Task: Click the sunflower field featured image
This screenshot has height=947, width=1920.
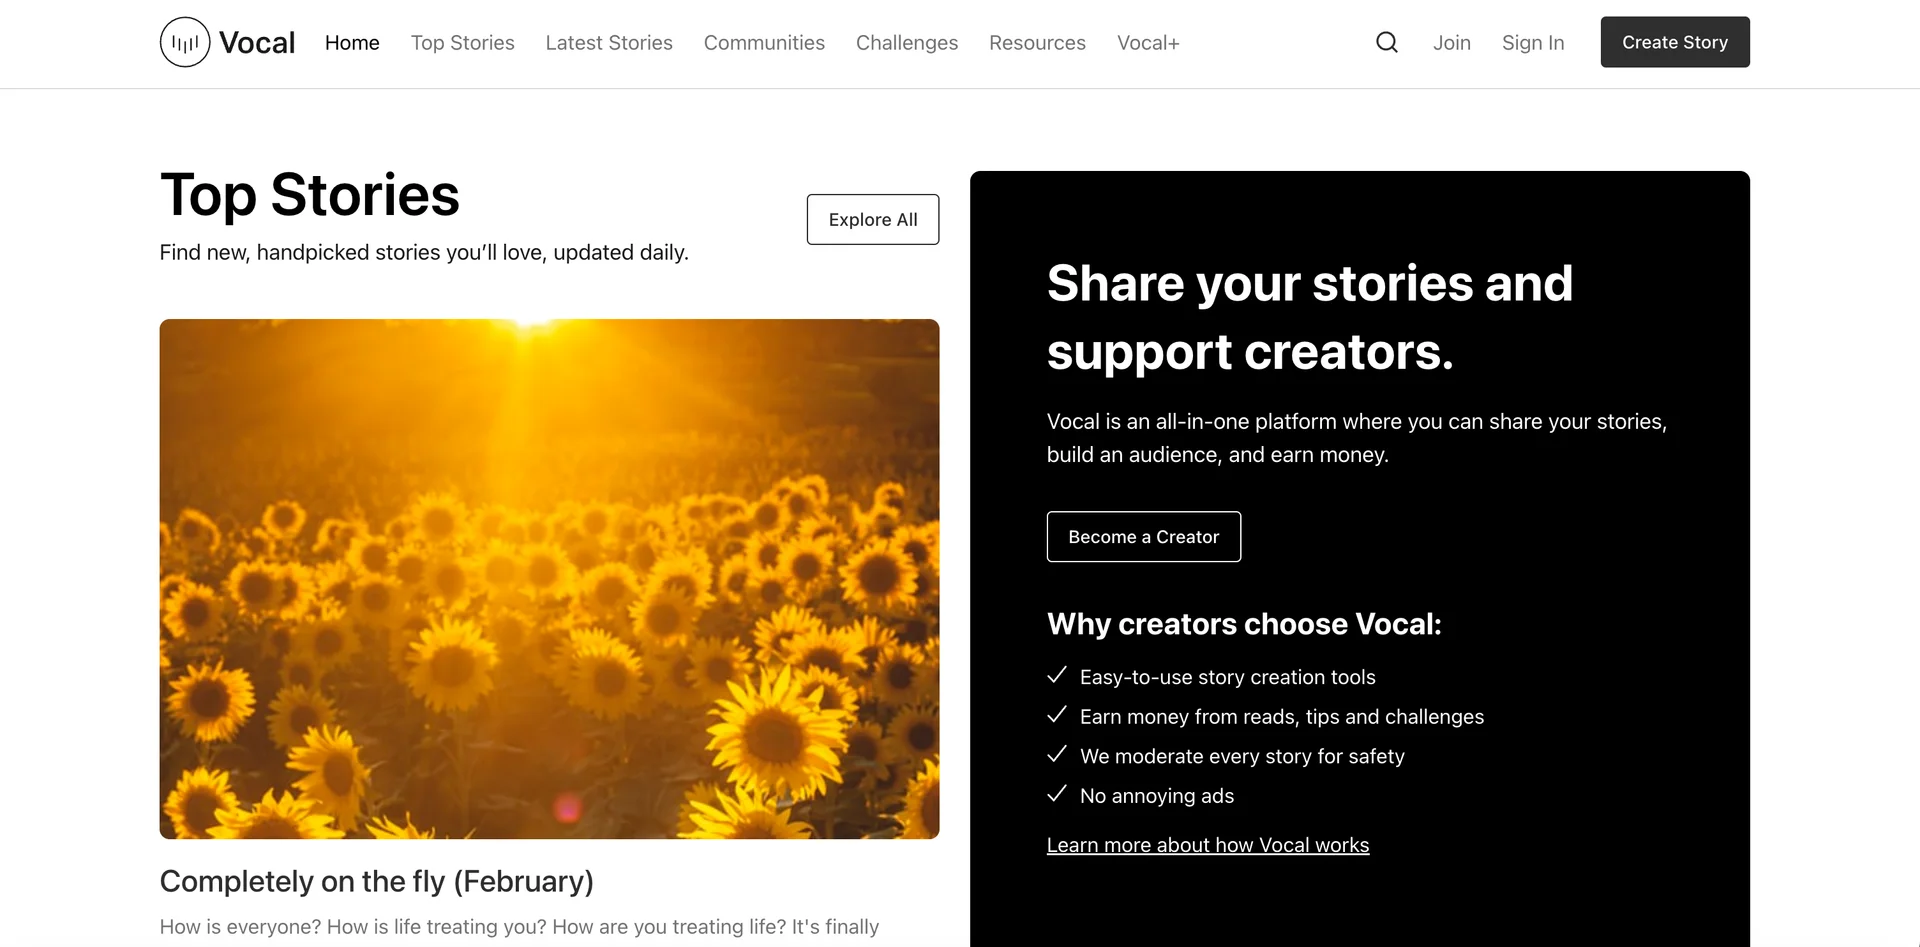Action: (x=549, y=580)
